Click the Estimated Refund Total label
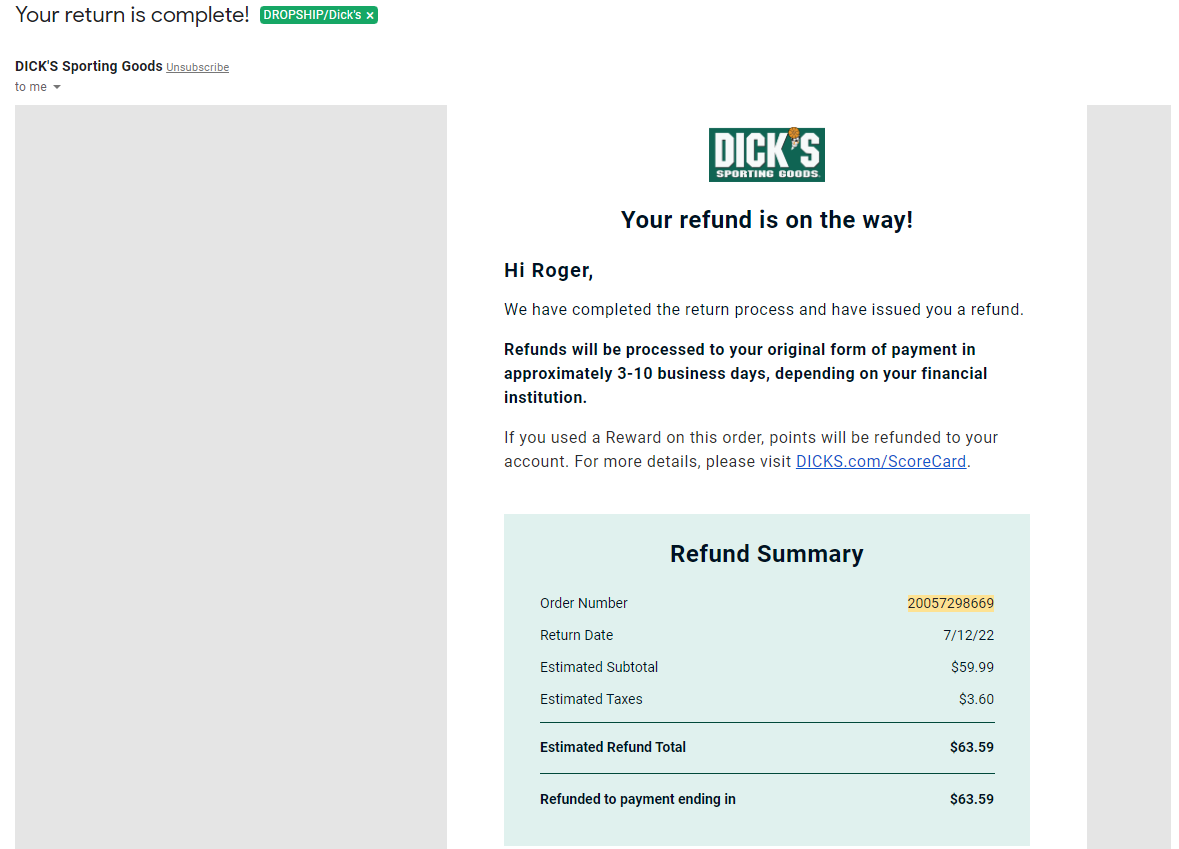Viewport: 1179px width, 849px height. tap(613, 747)
